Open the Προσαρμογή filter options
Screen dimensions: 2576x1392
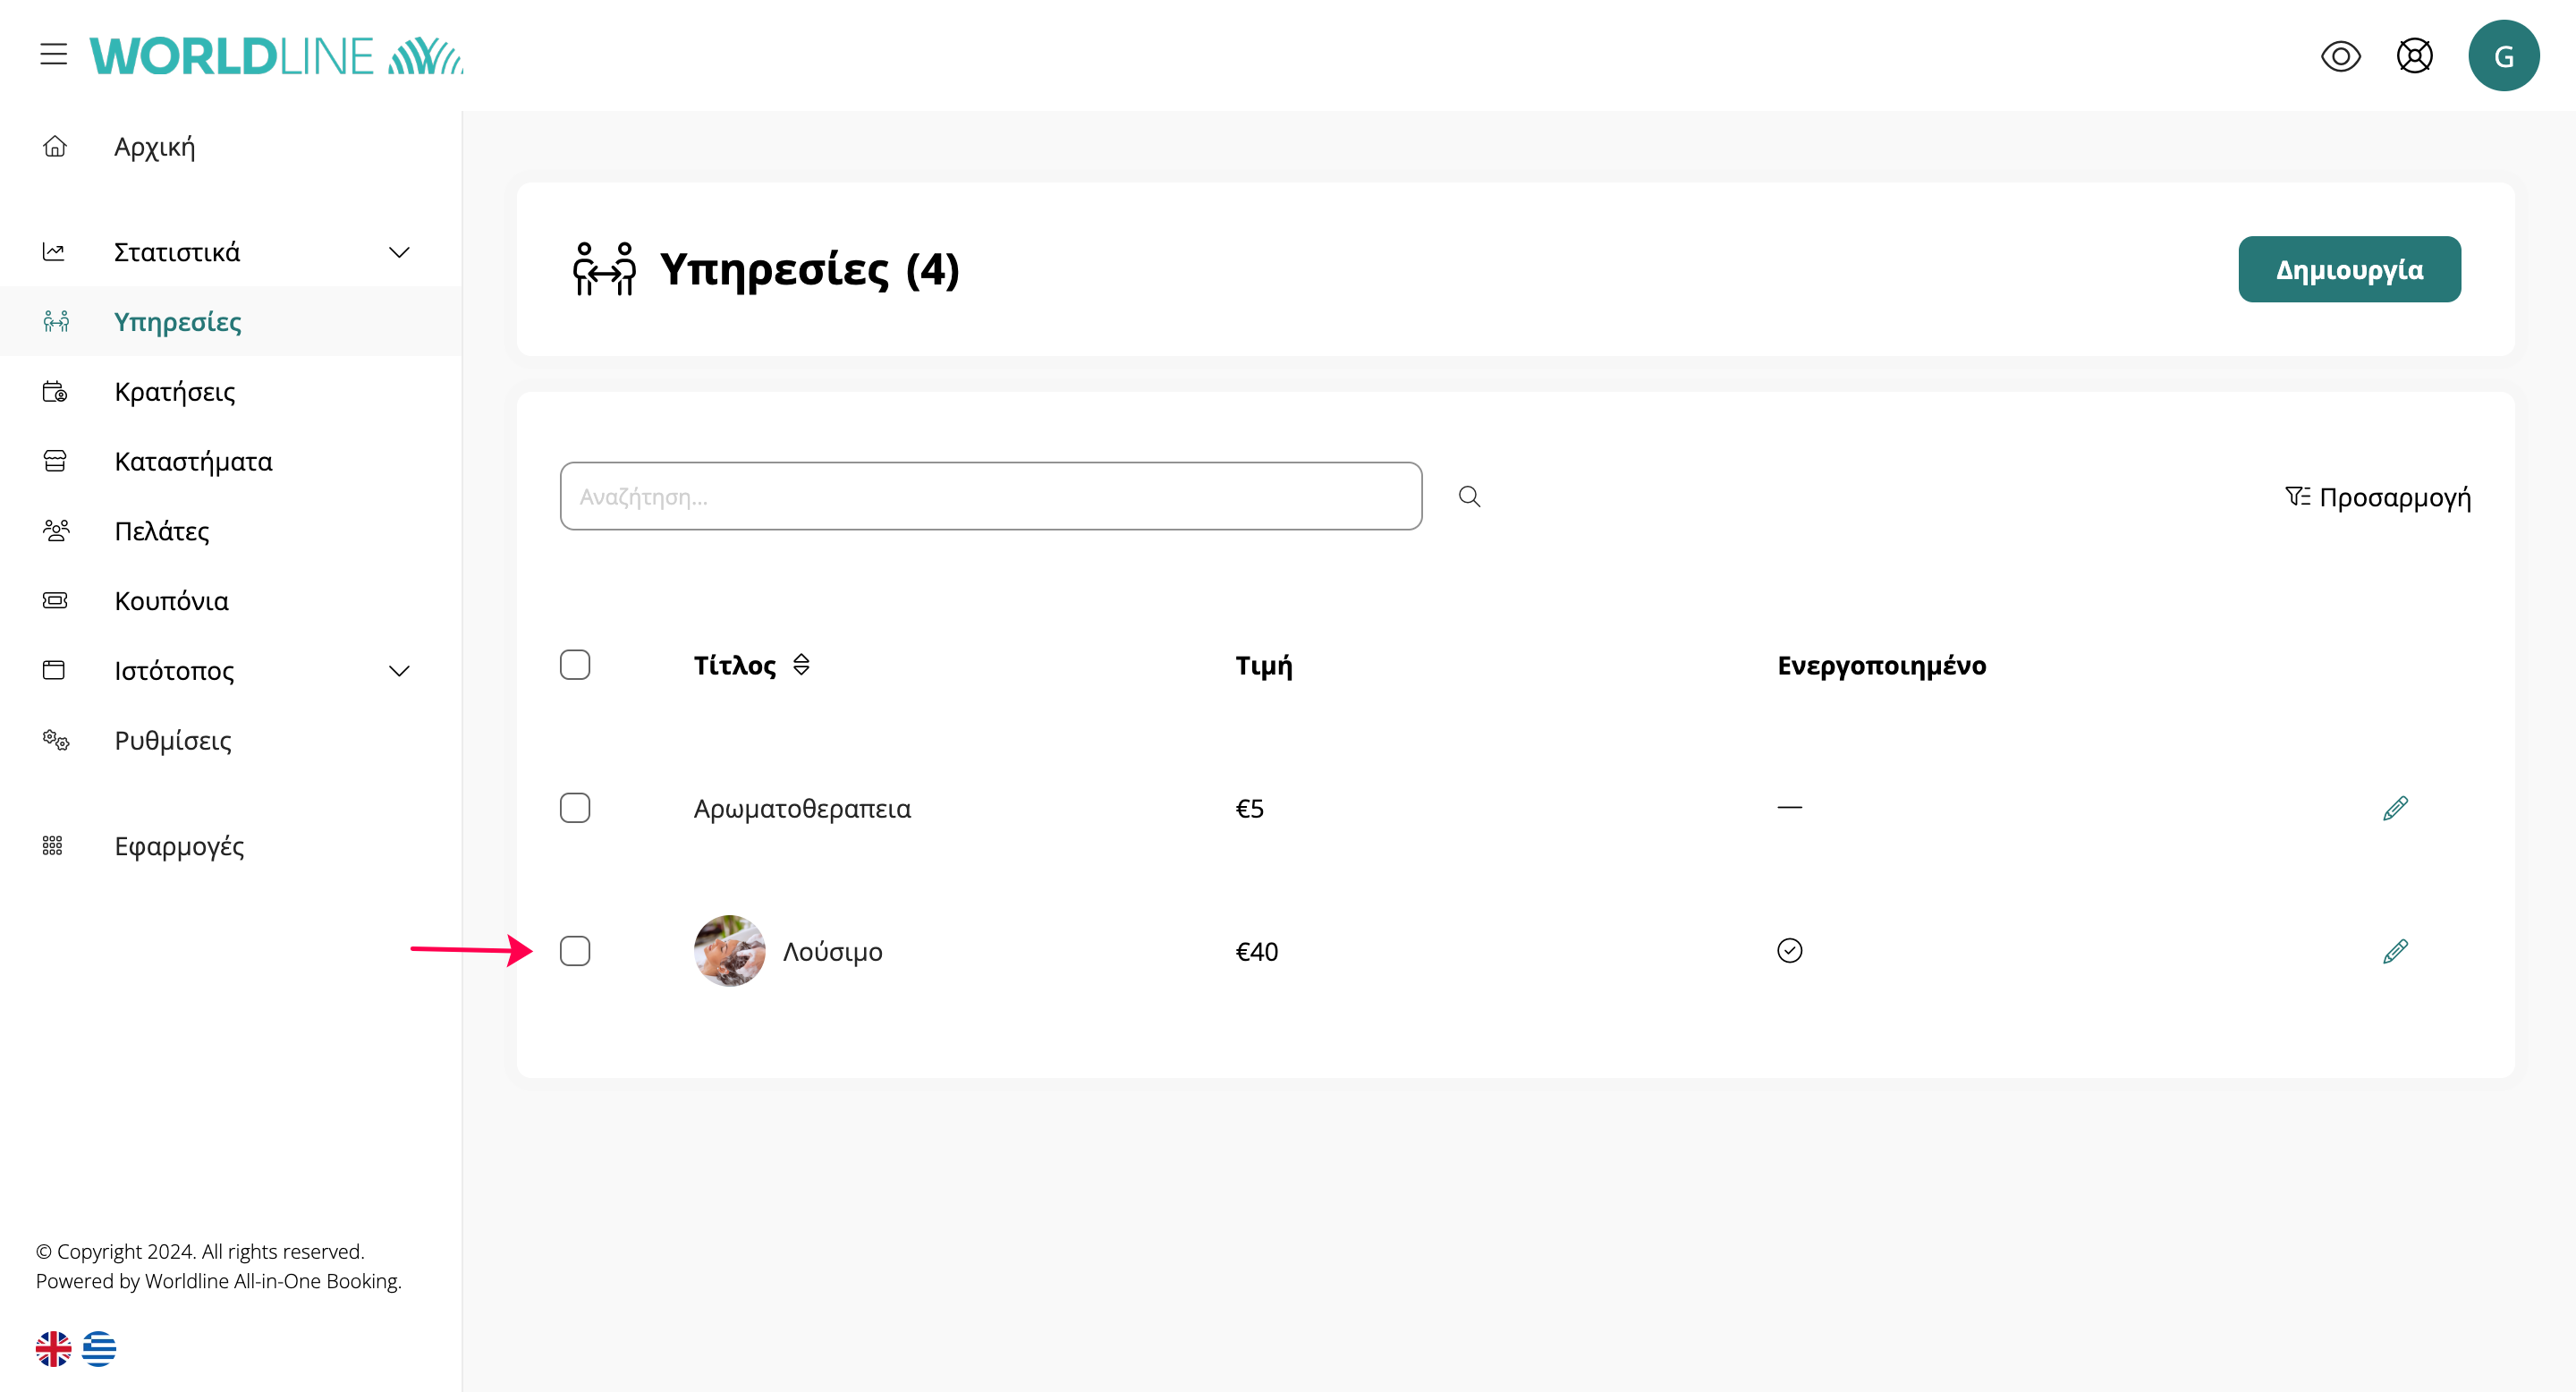coord(2378,497)
